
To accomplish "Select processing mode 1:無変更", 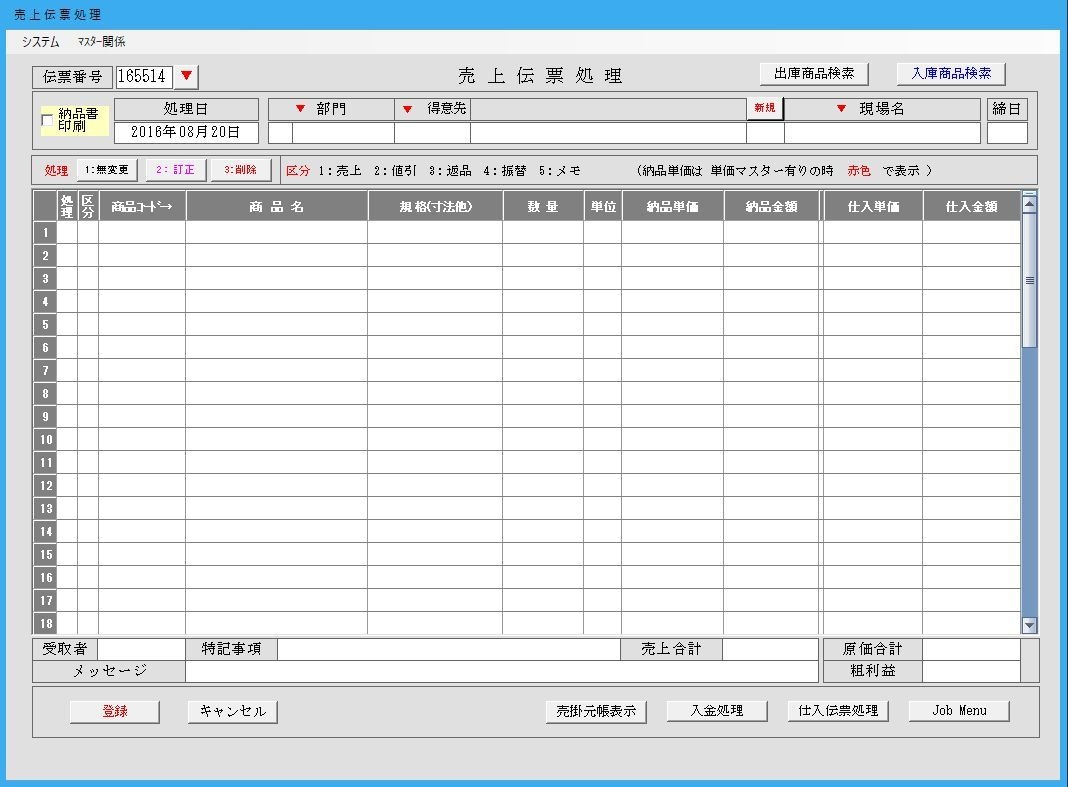I will (107, 170).
